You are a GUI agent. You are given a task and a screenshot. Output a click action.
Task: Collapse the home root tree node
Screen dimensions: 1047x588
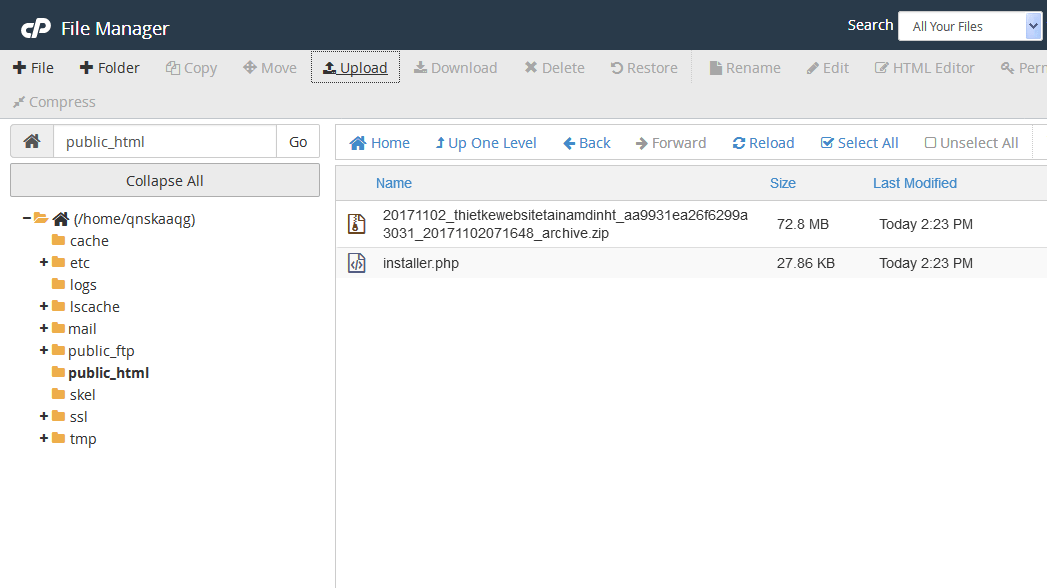coord(26,219)
